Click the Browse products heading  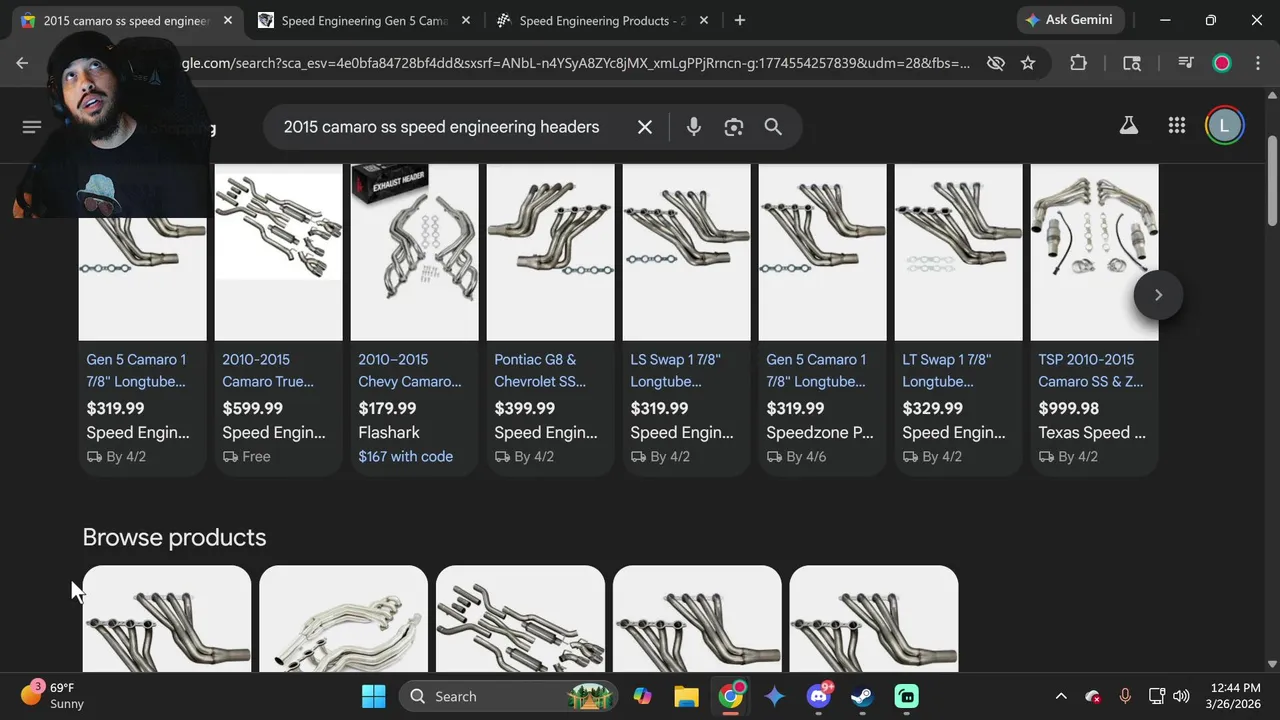pos(174,537)
